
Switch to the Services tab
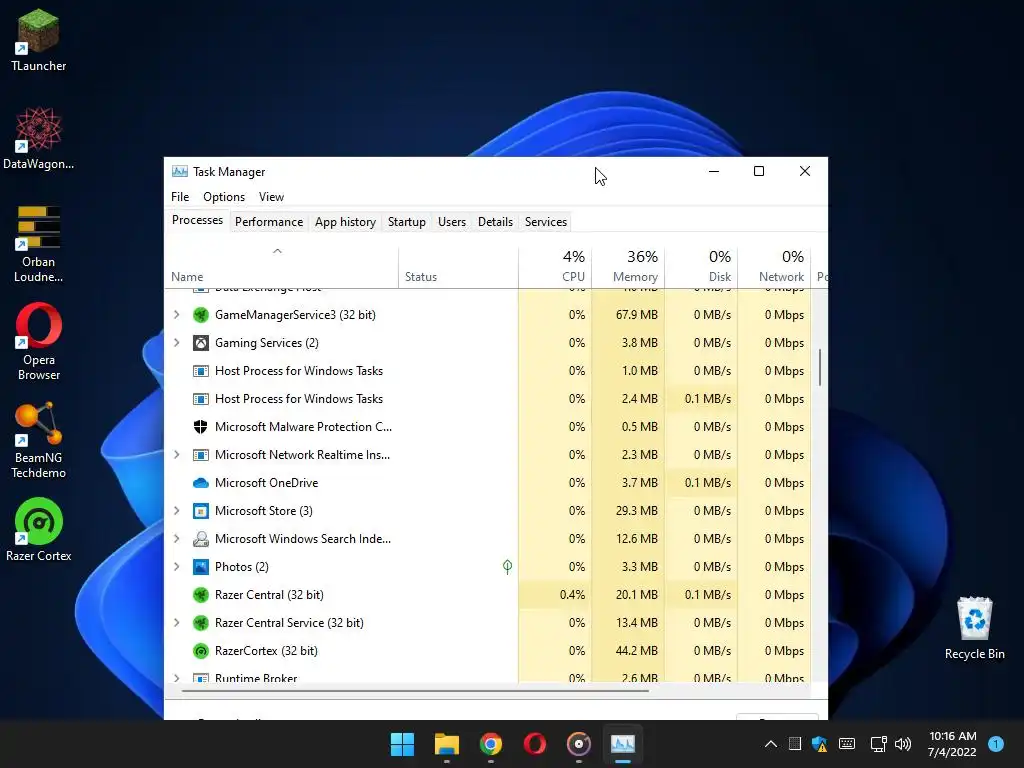546,222
